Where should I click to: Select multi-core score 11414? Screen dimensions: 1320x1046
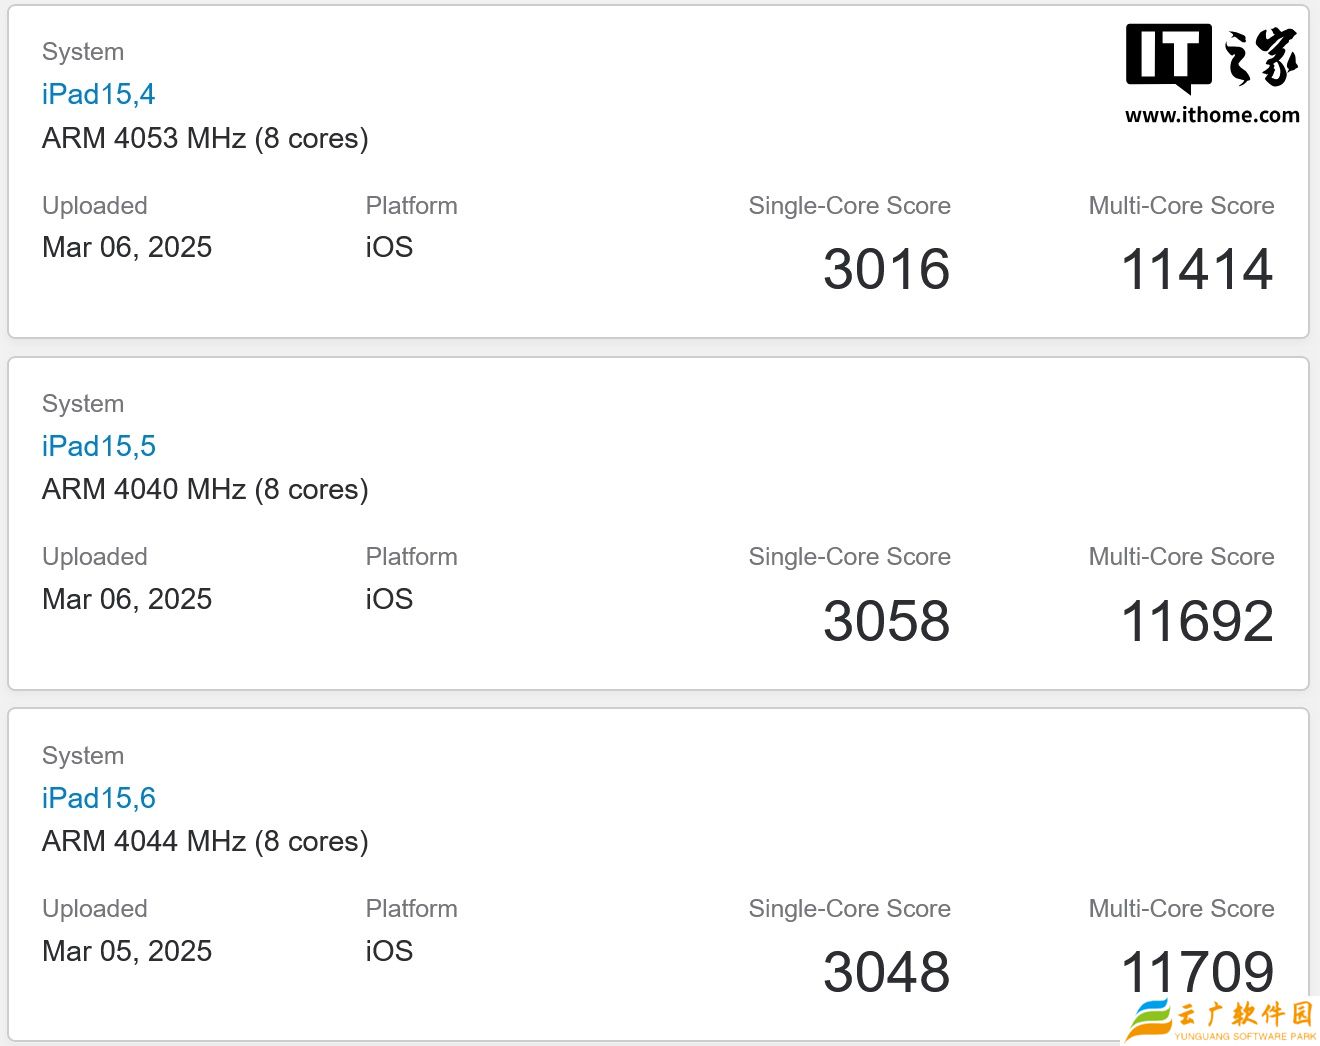[x=1197, y=269]
